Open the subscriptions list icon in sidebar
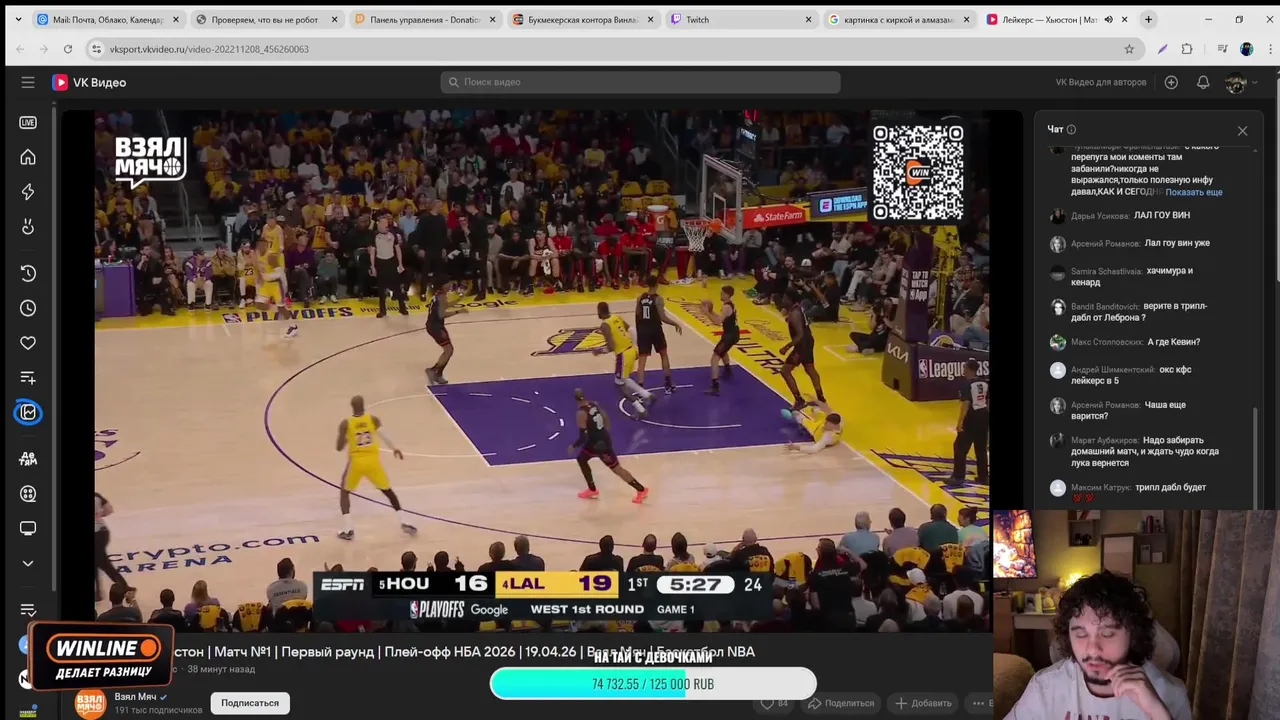Viewport: 1280px width, 720px height. 28,610
